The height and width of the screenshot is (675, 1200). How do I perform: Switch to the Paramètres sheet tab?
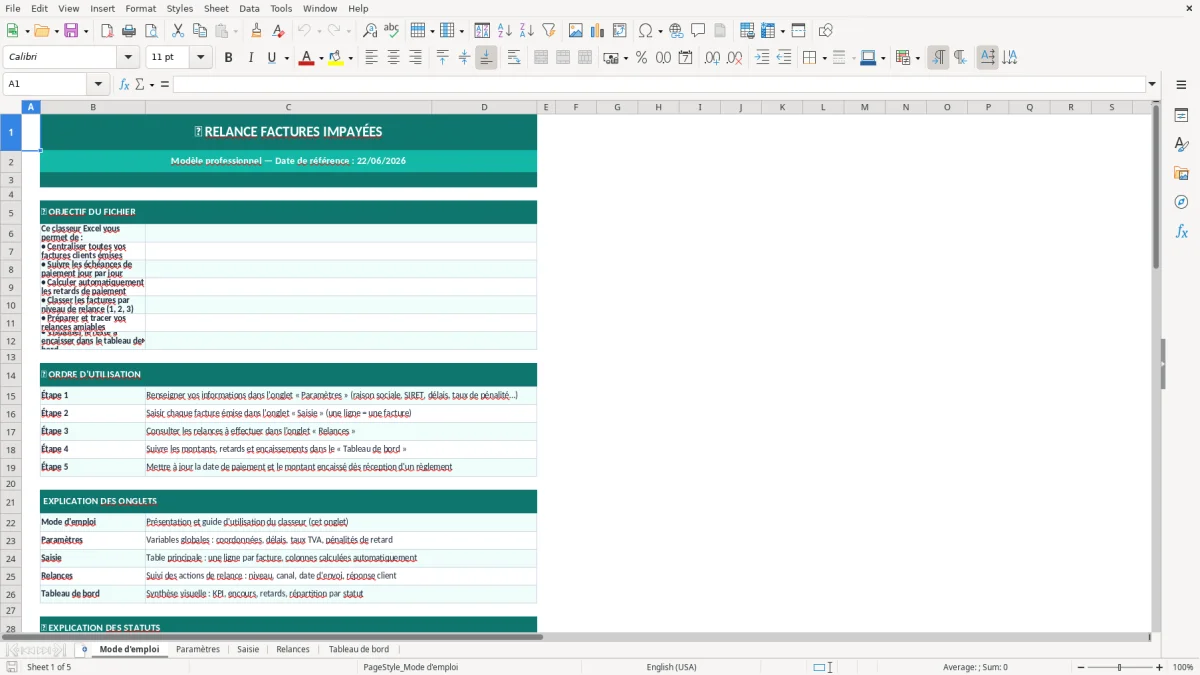click(198, 649)
